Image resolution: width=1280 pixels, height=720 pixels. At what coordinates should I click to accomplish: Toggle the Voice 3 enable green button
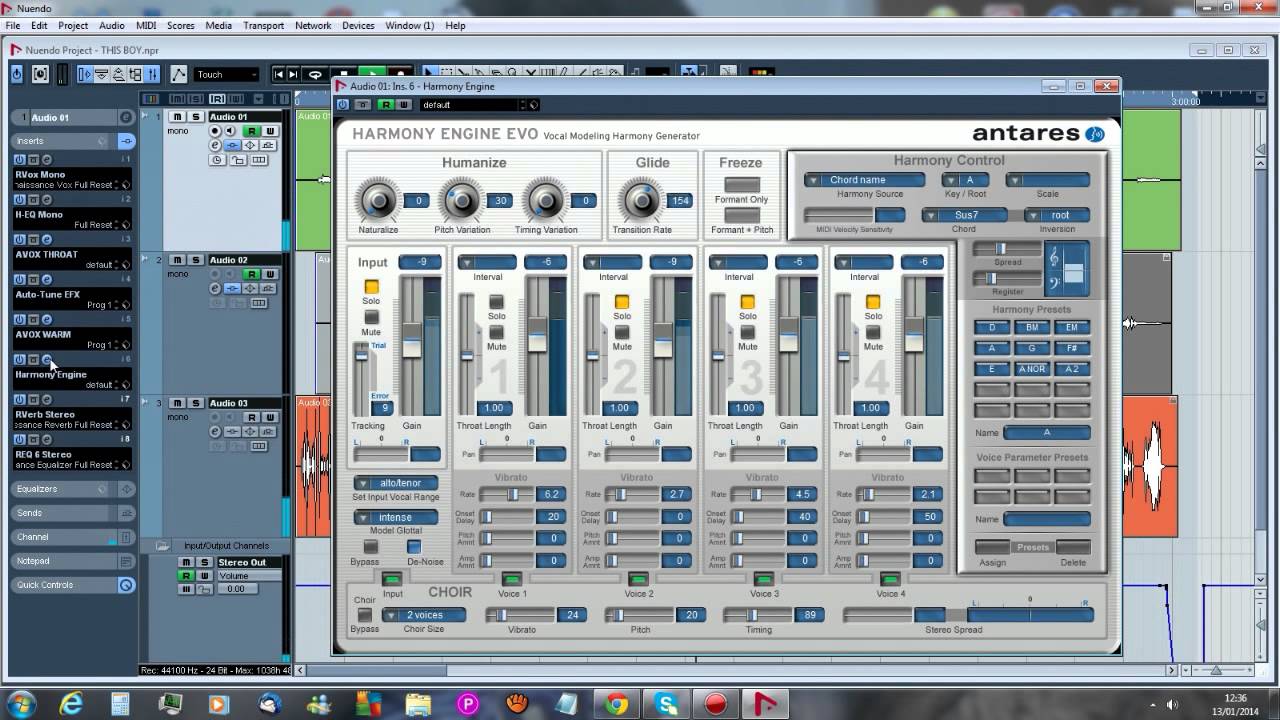763,579
